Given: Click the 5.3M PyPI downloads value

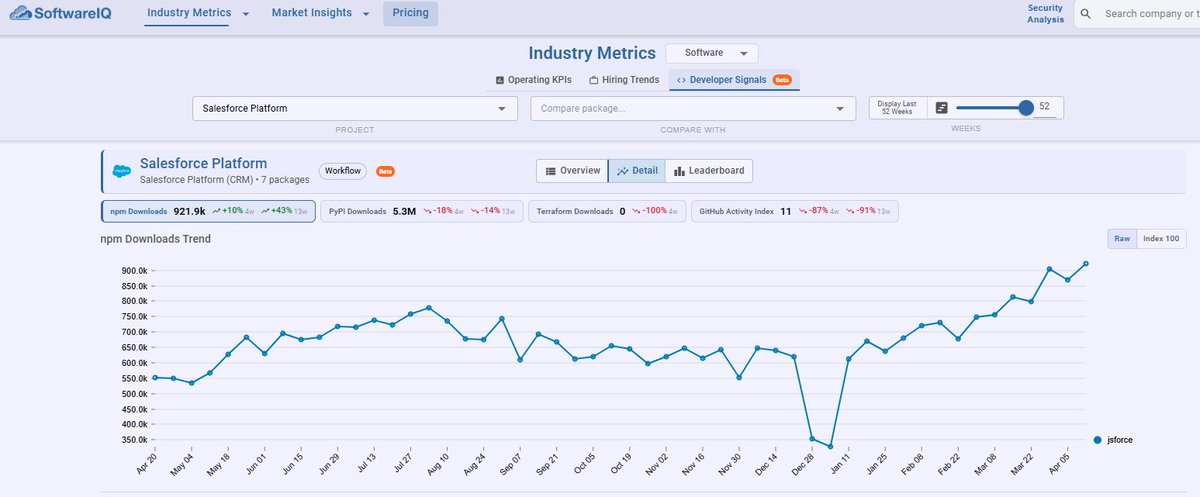Looking at the screenshot, I should coord(404,211).
